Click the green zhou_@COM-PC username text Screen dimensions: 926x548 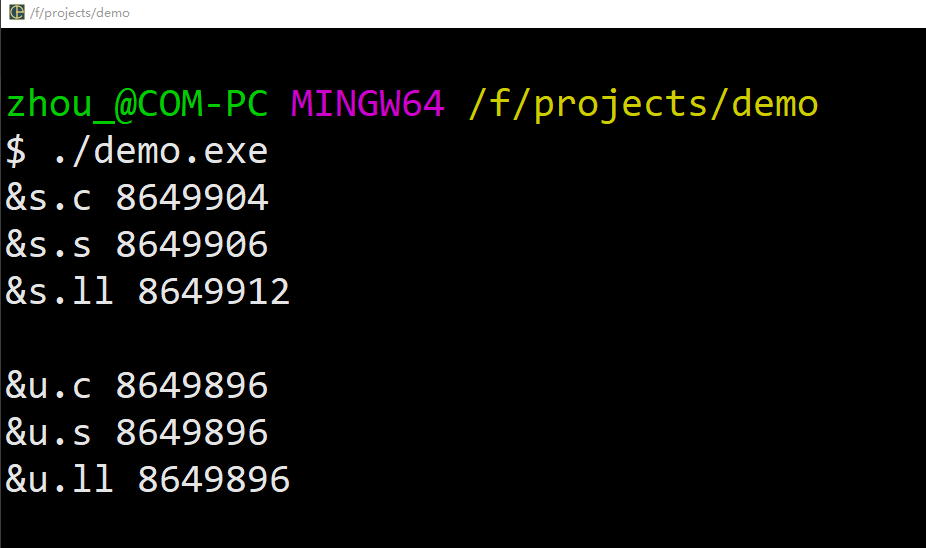pos(137,105)
